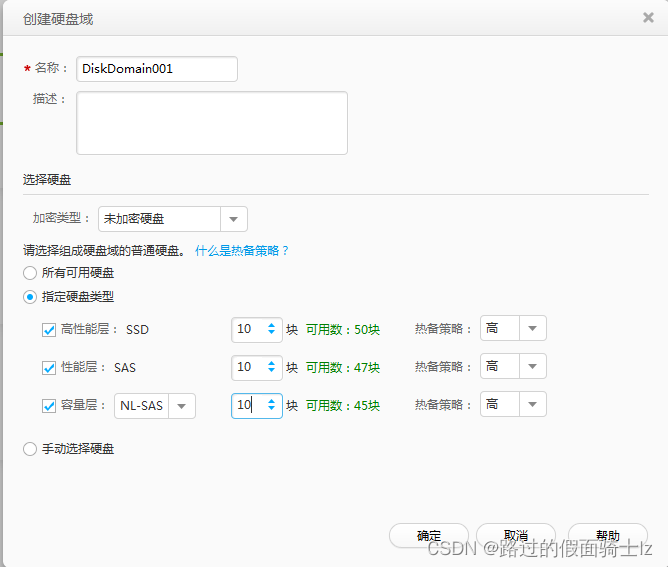
Task: Increase NL-SAS disk count with up arrow
Action: (x=271, y=401)
